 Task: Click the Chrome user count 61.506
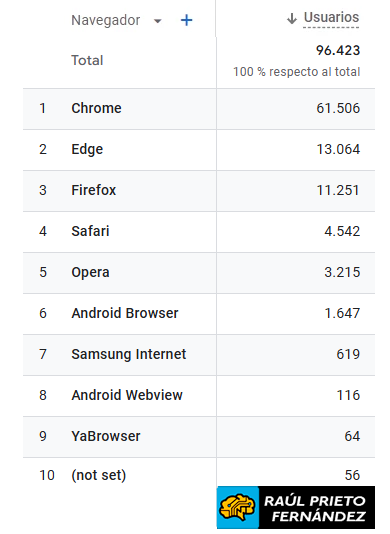pos(338,109)
